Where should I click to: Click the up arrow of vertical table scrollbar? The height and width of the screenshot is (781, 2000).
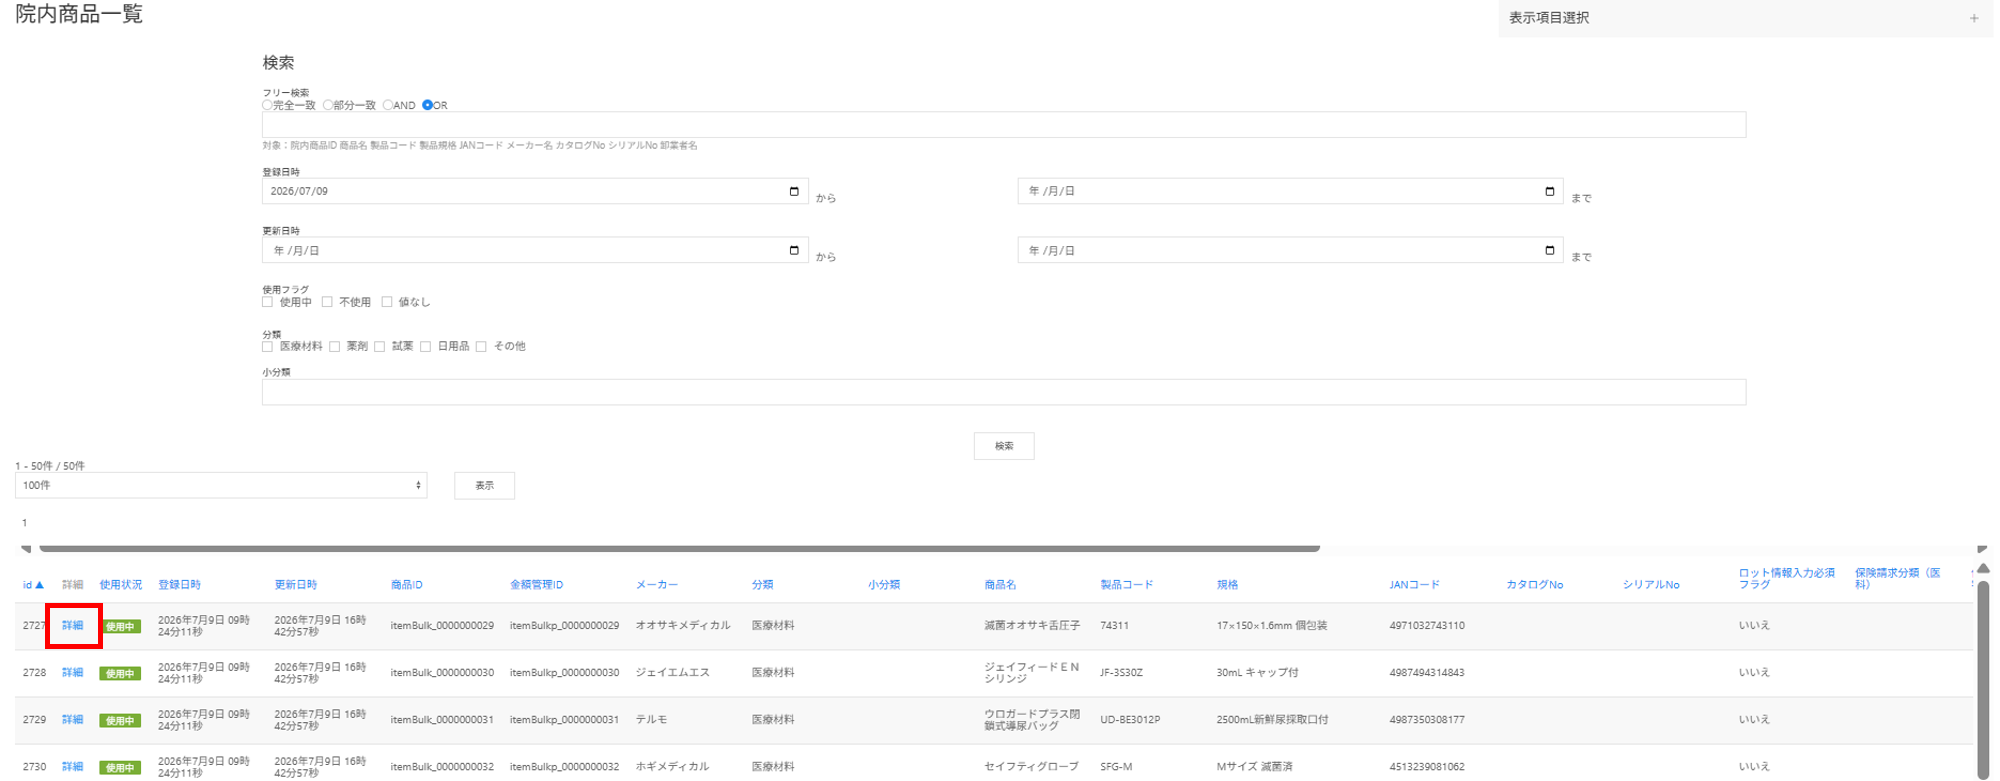click(x=1983, y=568)
